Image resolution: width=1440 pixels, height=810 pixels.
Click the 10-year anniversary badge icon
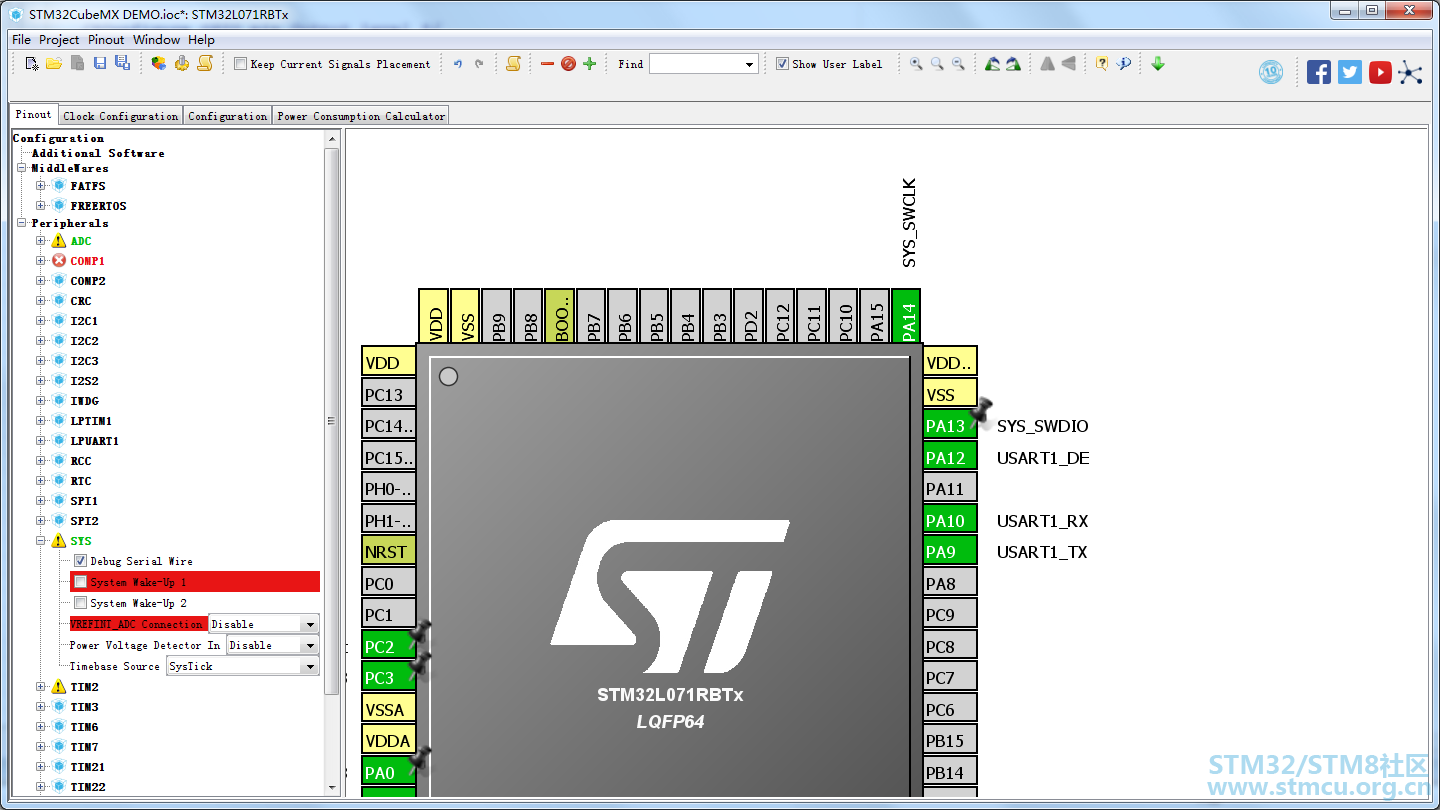1271,72
